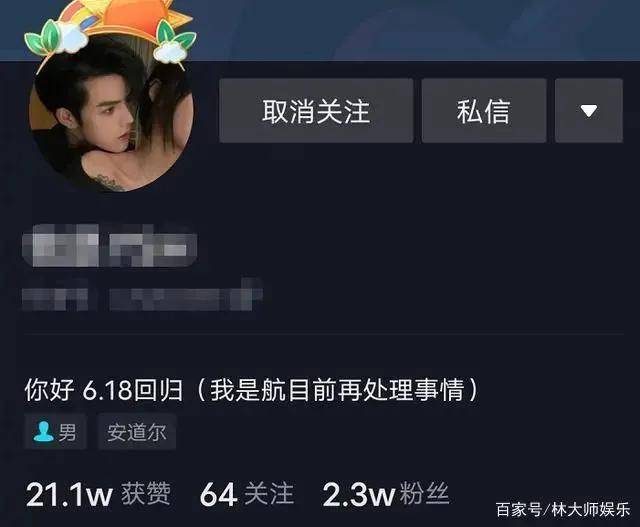Tap the 男 gender label
The image size is (640, 527).
coord(67,432)
